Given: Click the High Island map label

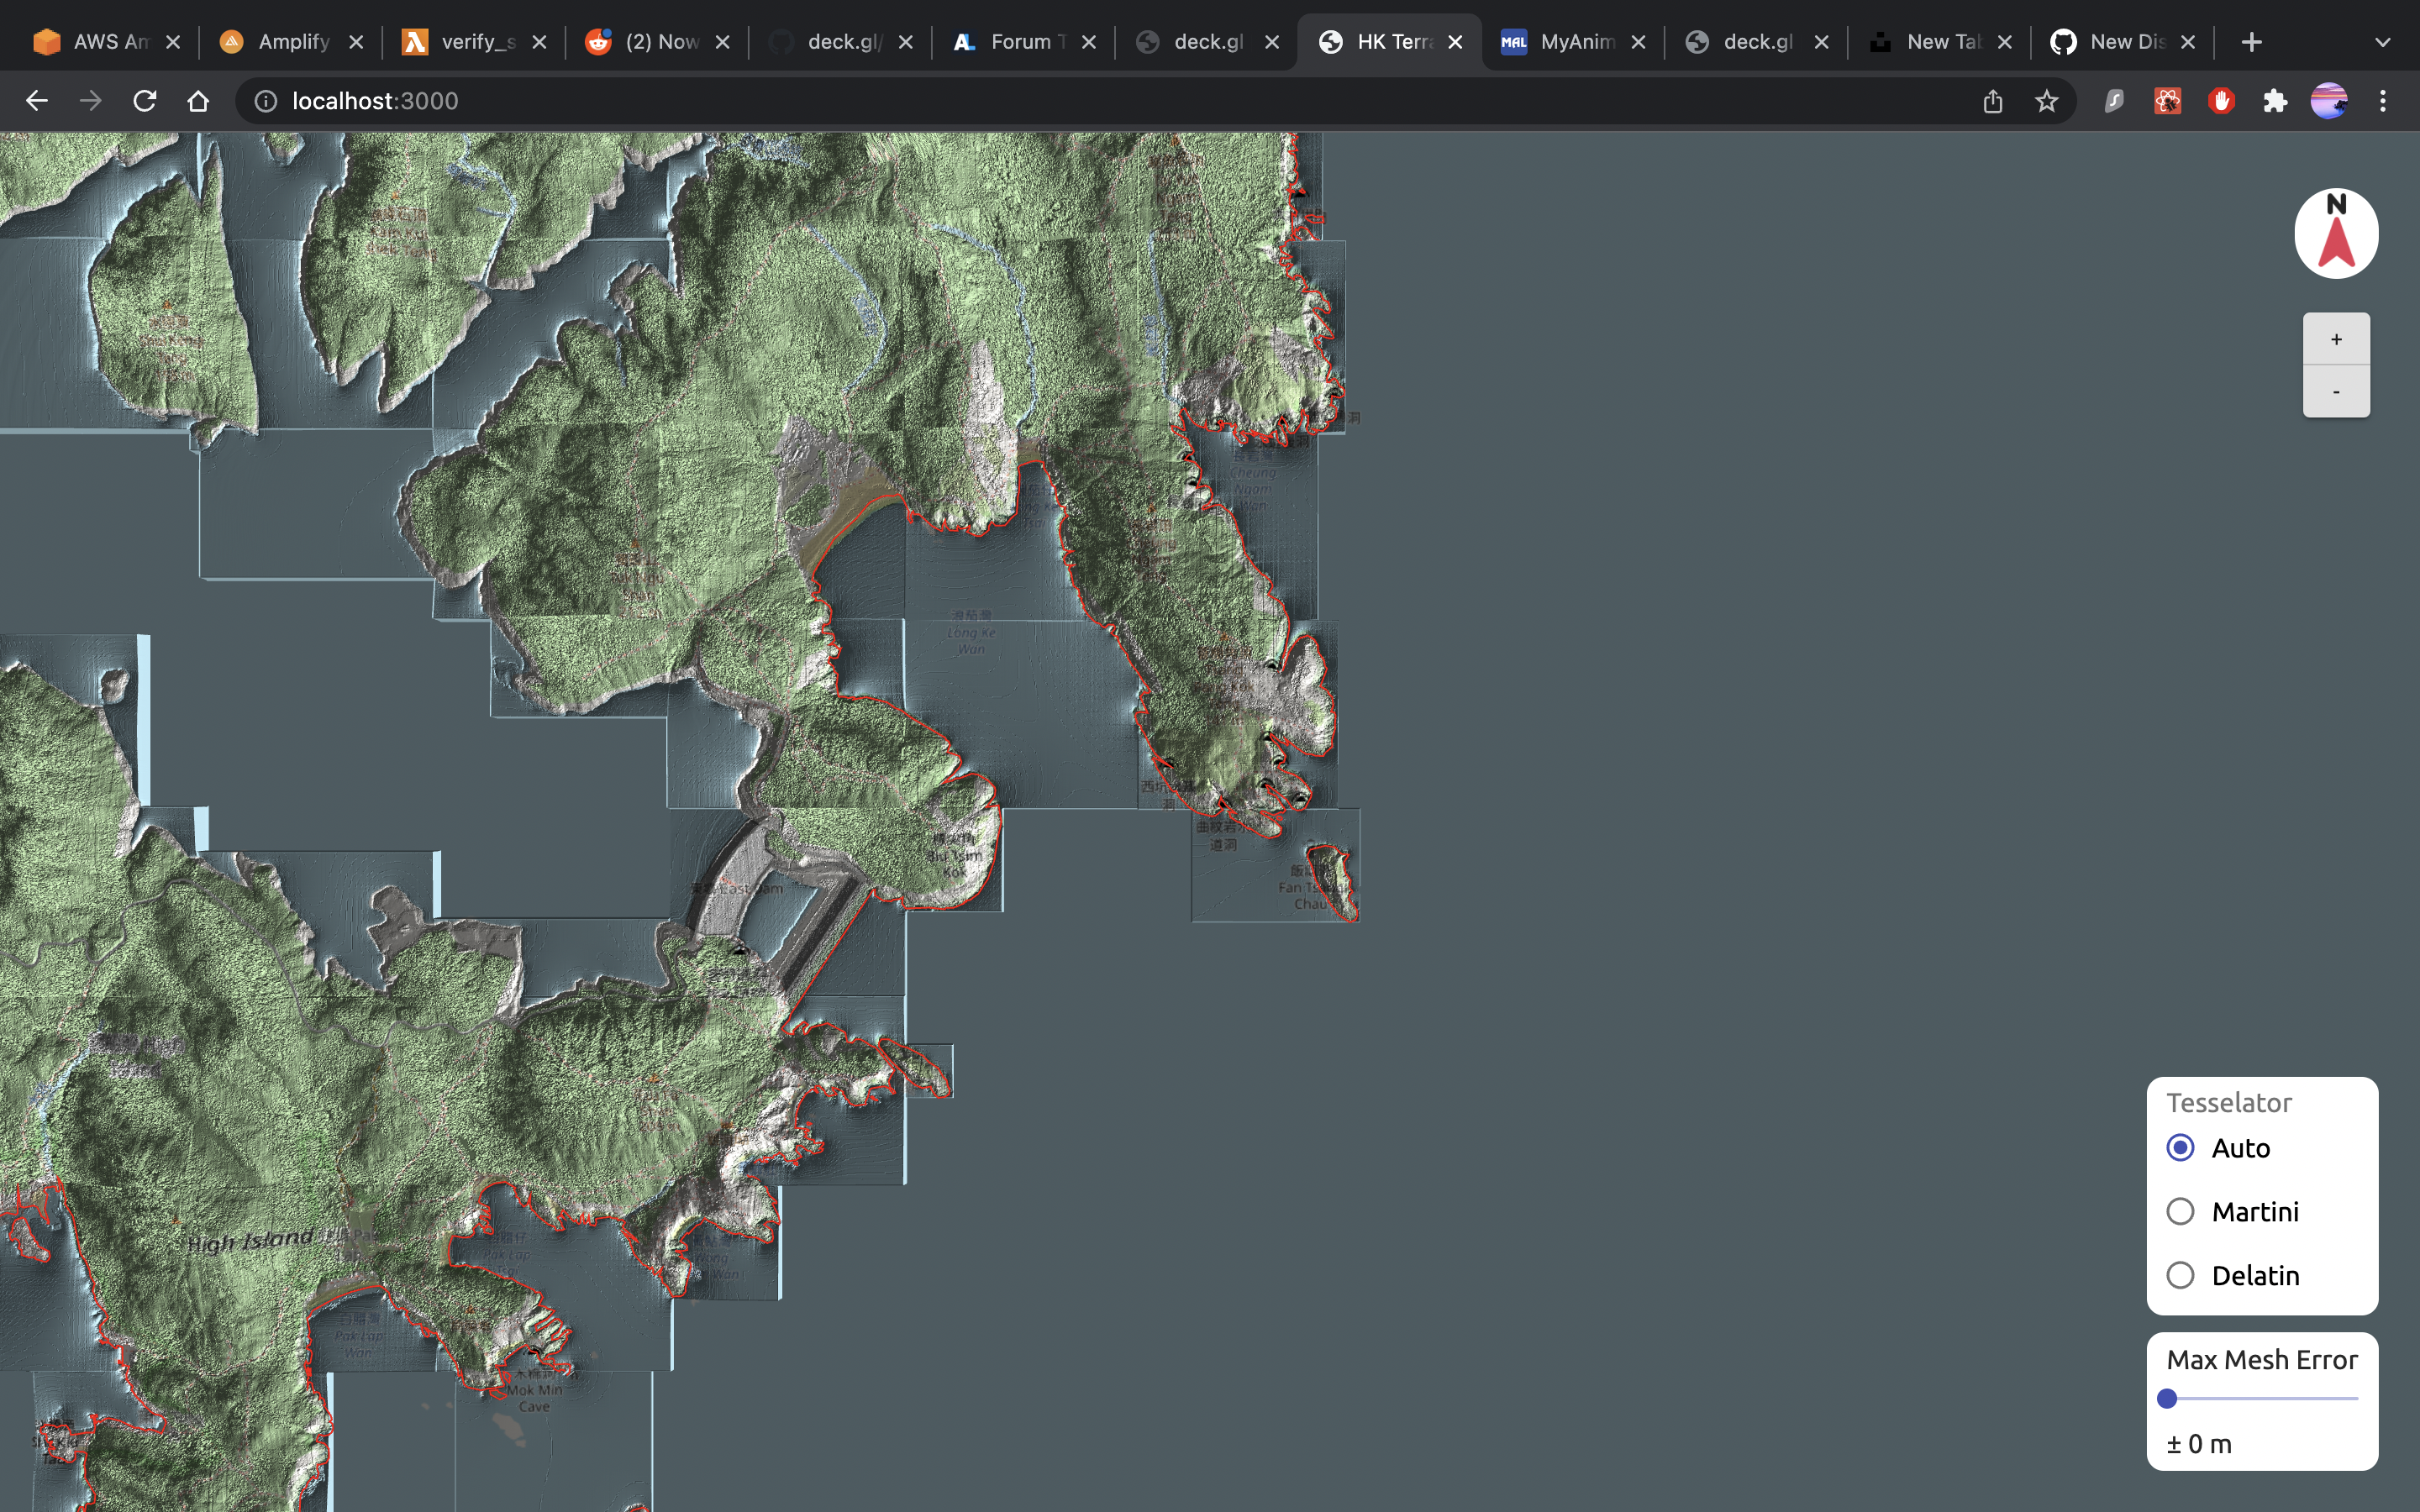Looking at the screenshot, I should (x=250, y=1241).
